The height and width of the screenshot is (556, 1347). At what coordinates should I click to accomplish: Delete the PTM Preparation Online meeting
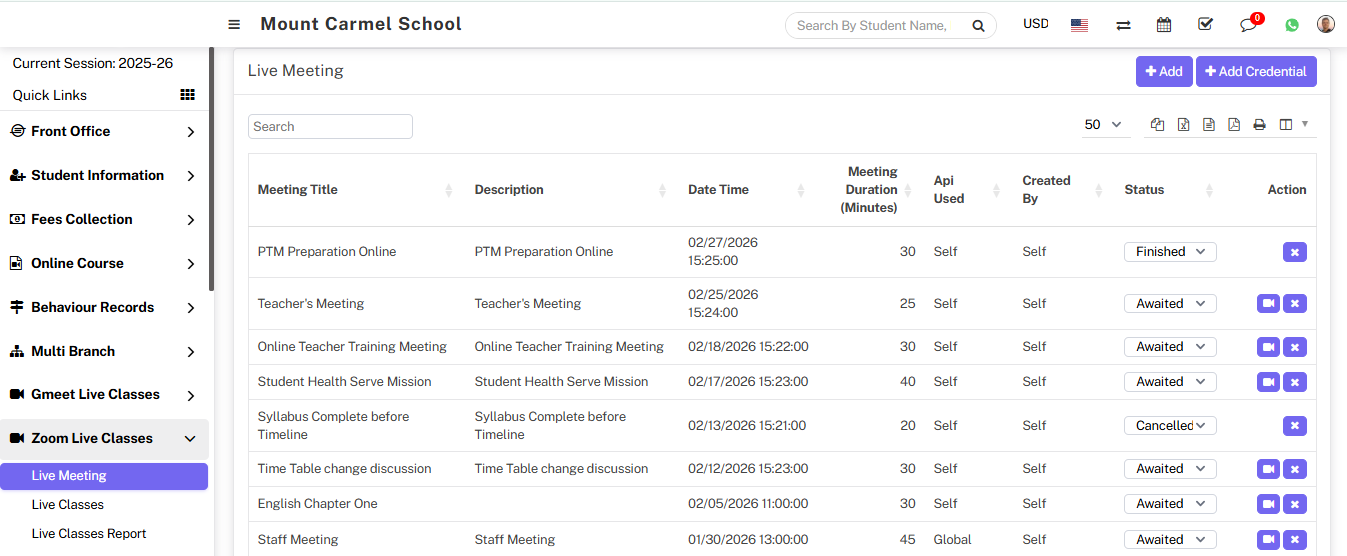pos(1294,252)
